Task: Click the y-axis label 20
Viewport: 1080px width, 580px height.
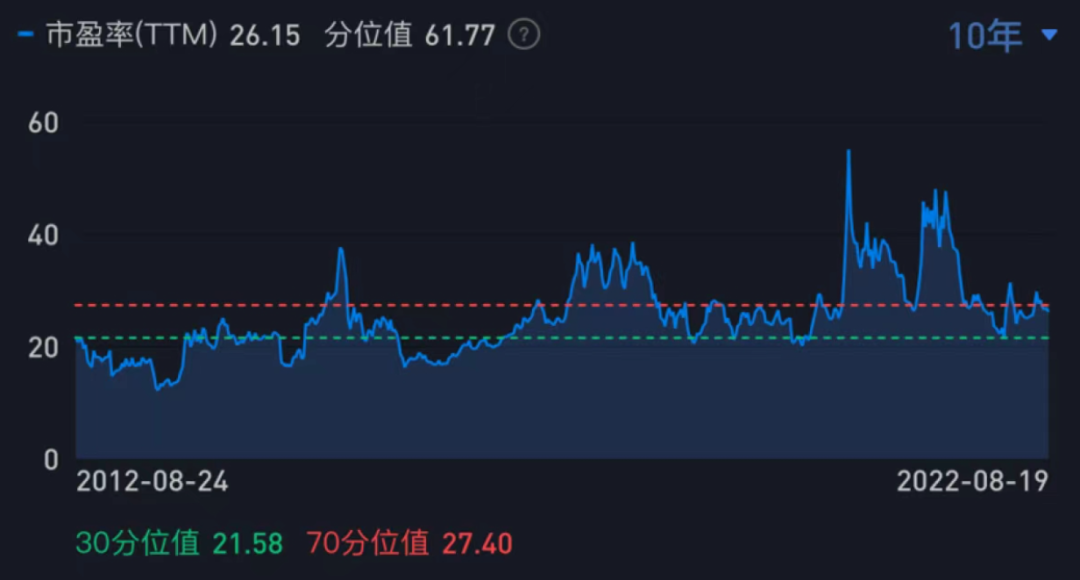Action: [x=44, y=347]
